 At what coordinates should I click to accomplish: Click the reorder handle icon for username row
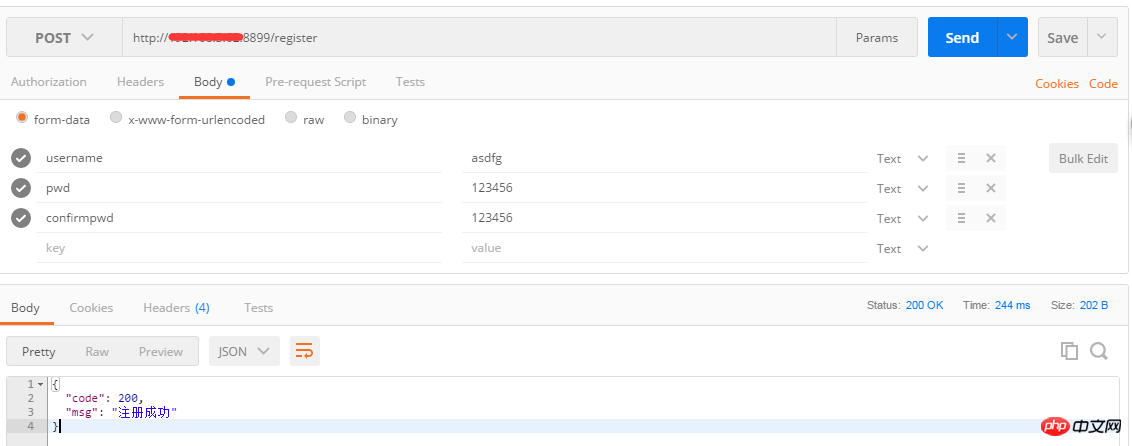click(x=962, y=158)
